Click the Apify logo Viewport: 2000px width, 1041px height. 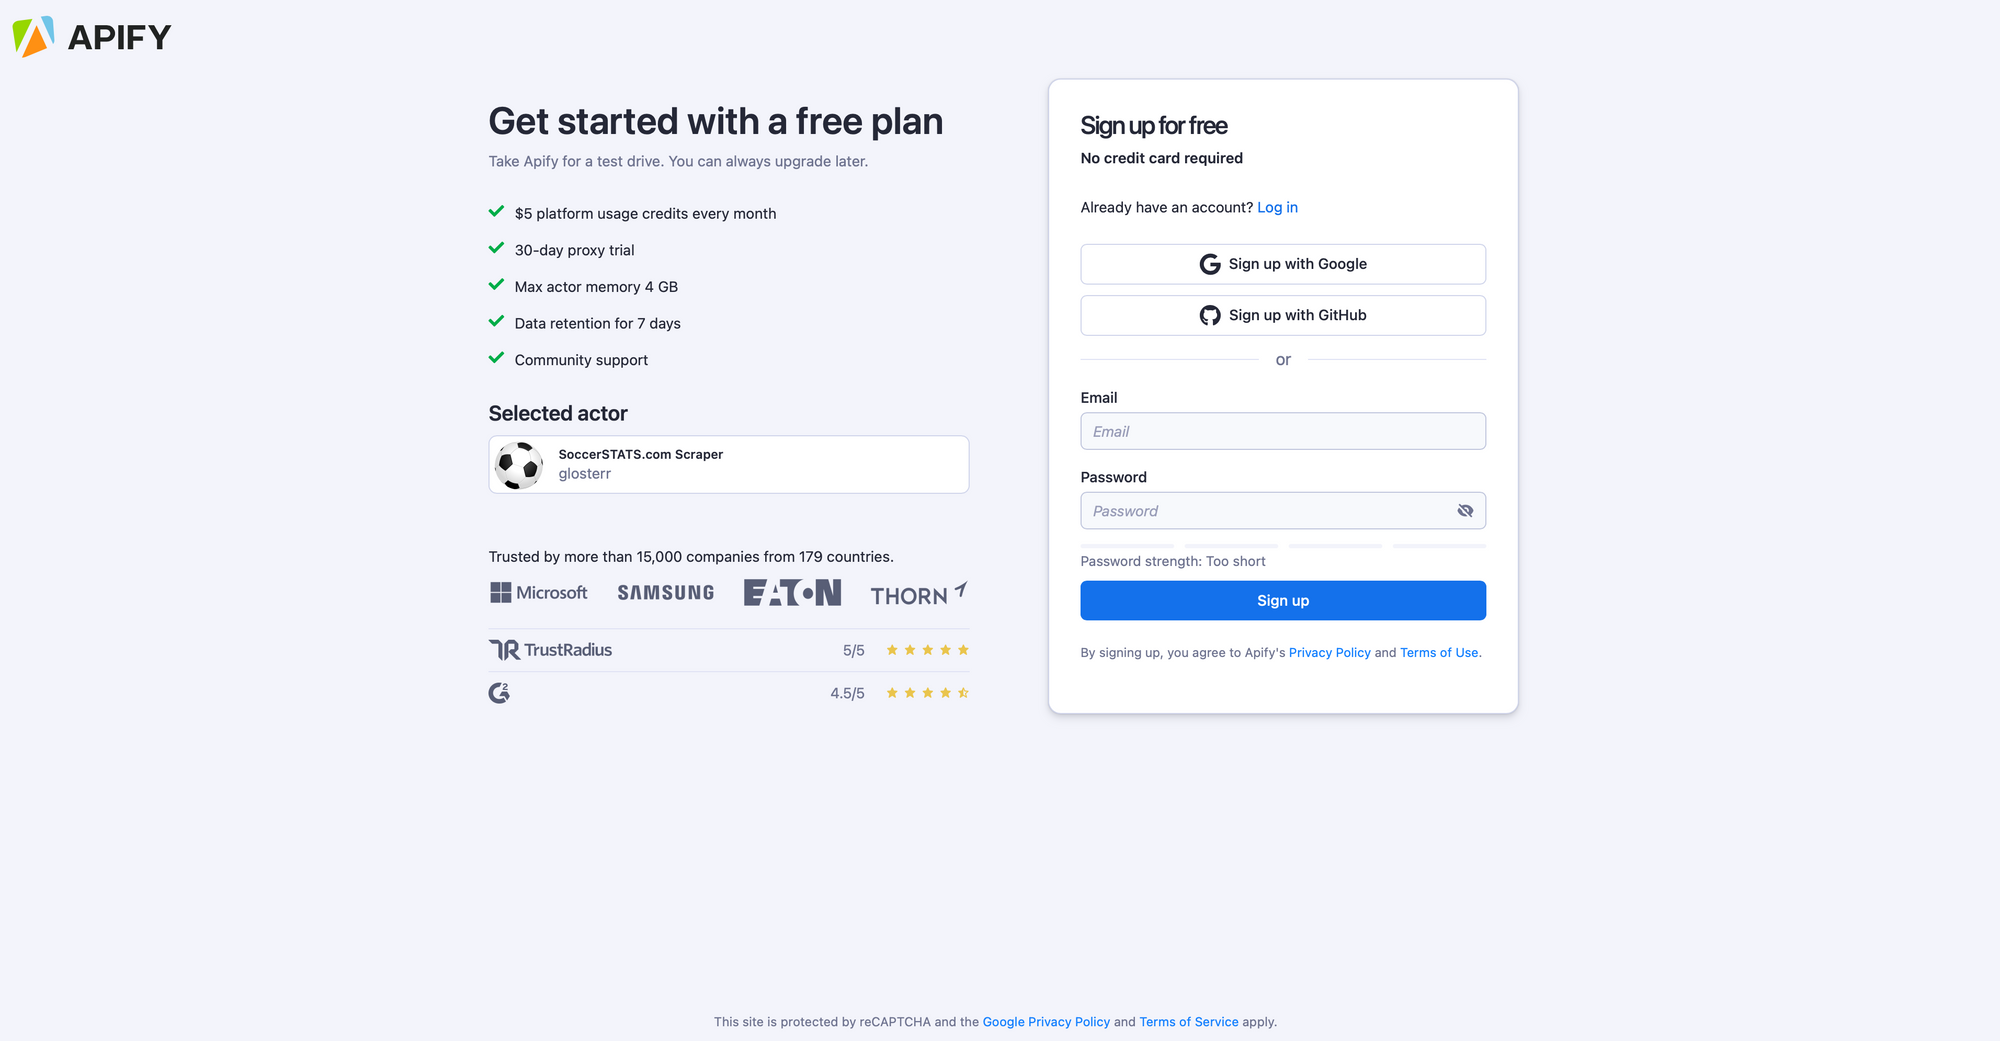click(92, 36)
